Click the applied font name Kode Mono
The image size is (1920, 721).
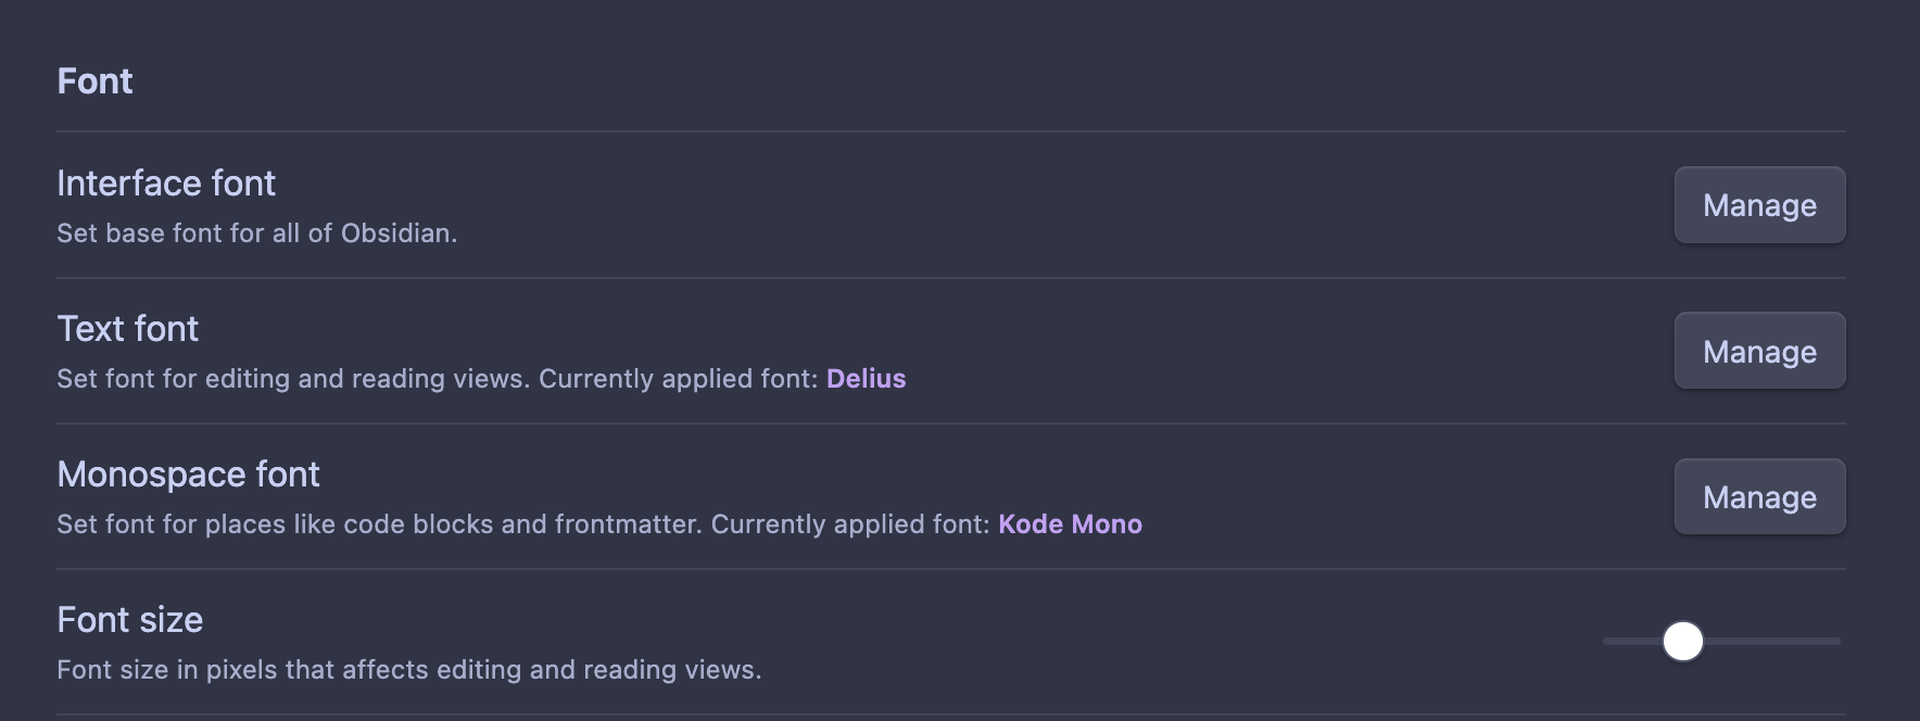pyautogui.click(x=1070, y=524)
